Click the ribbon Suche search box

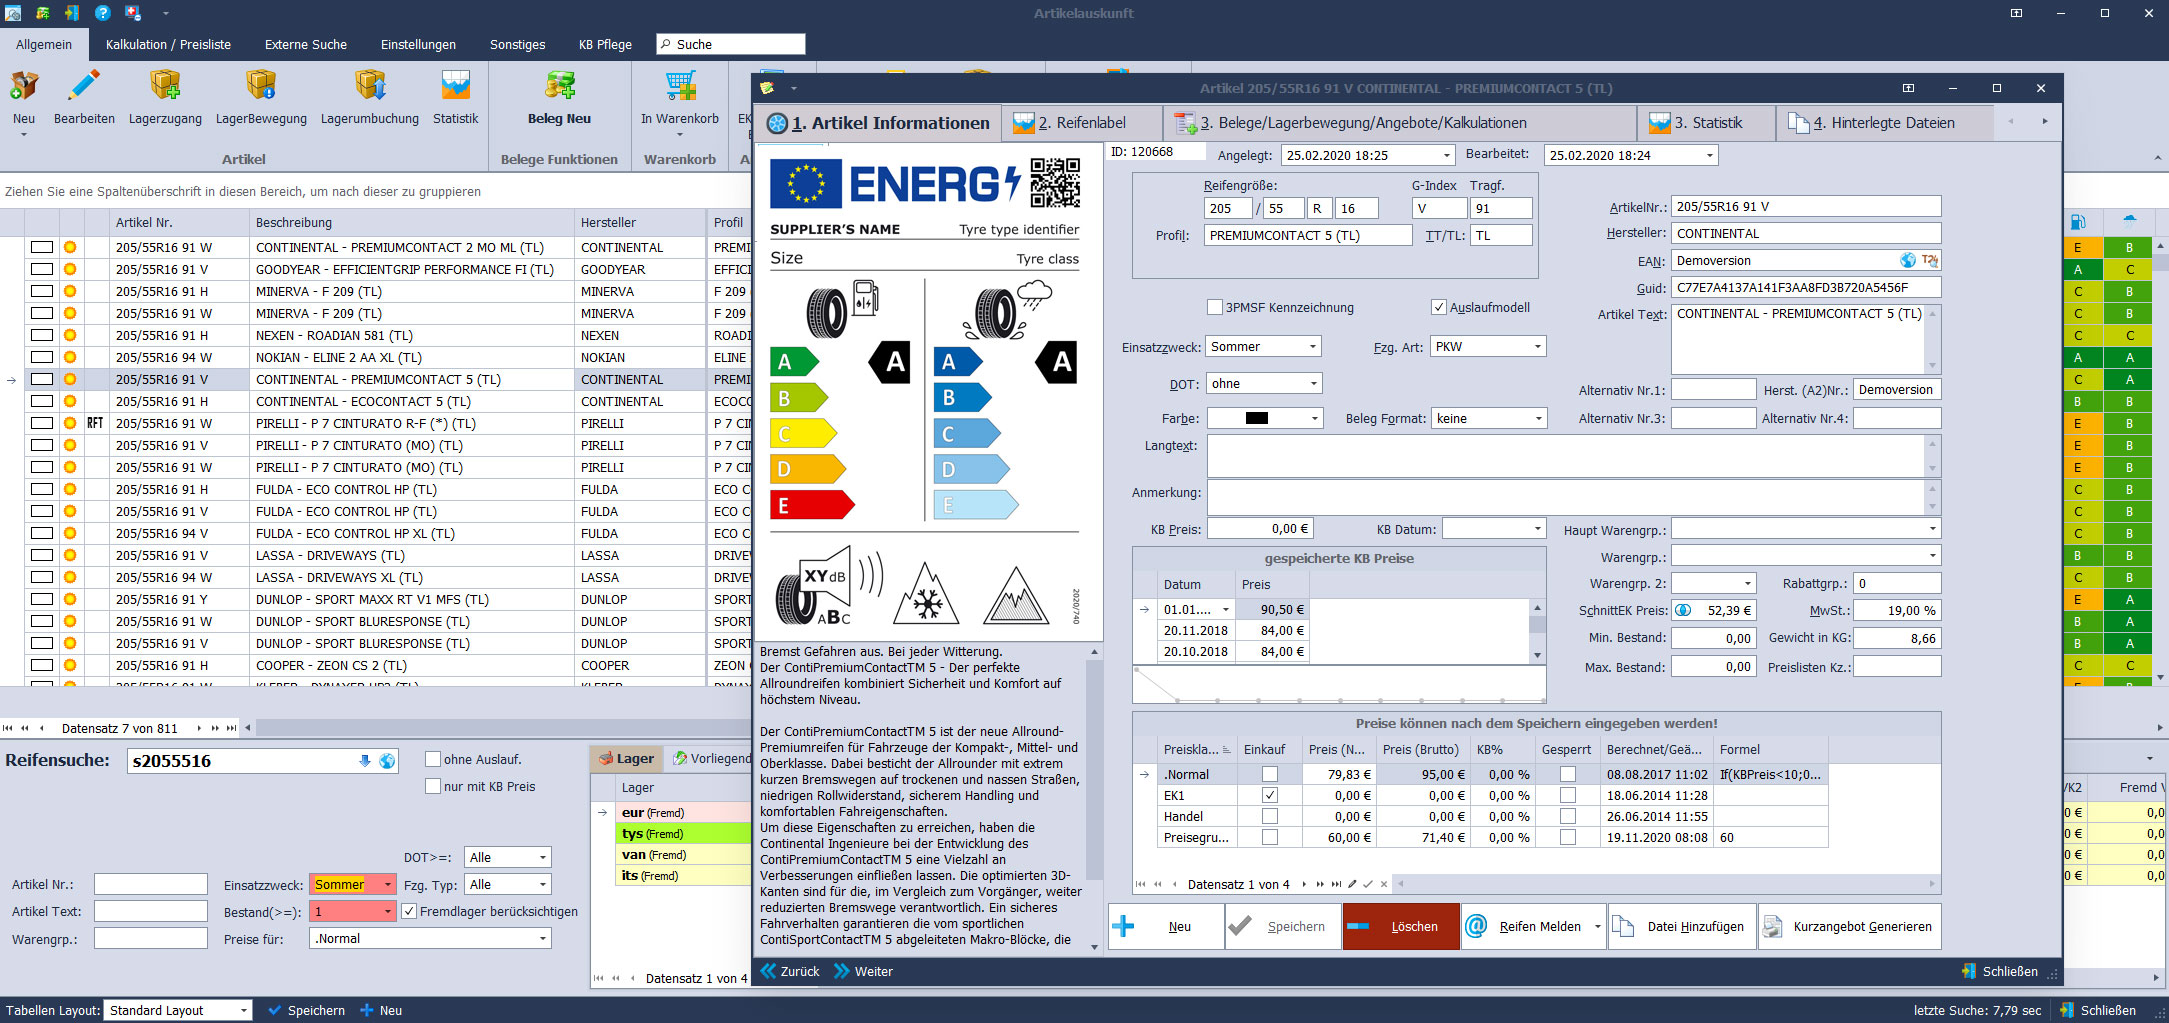pos(730,44)
